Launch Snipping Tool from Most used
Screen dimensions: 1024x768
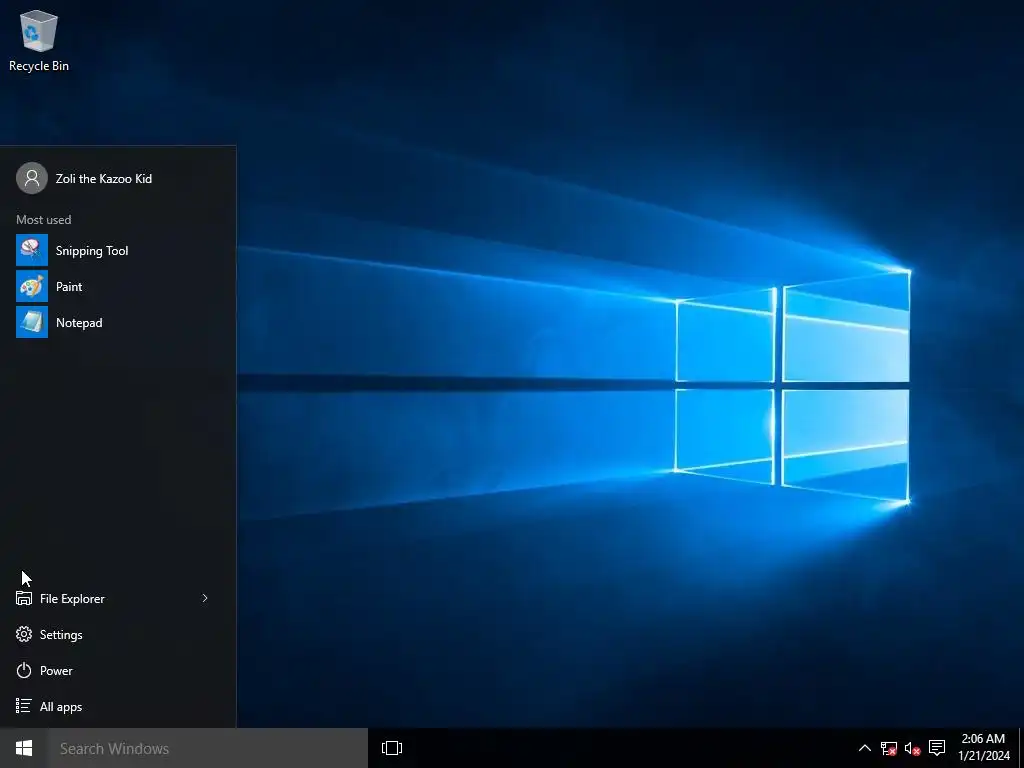(118, 251)
